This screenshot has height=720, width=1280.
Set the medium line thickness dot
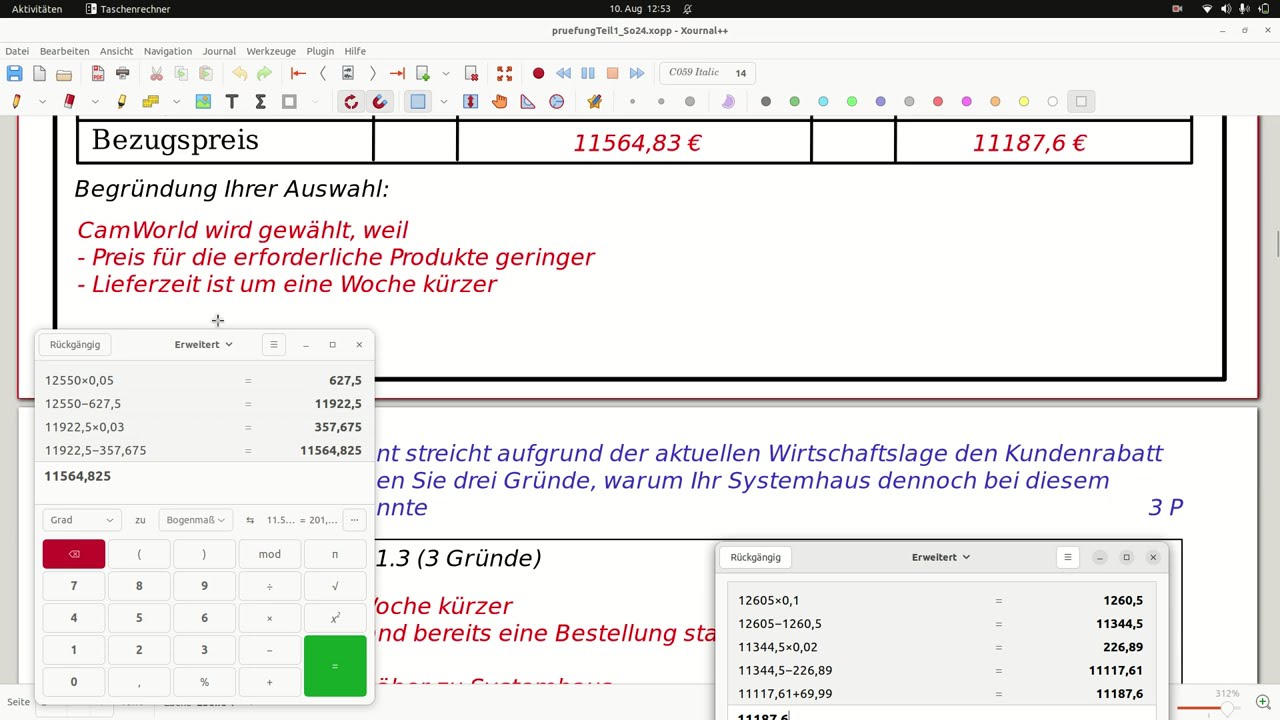point(661,101)
